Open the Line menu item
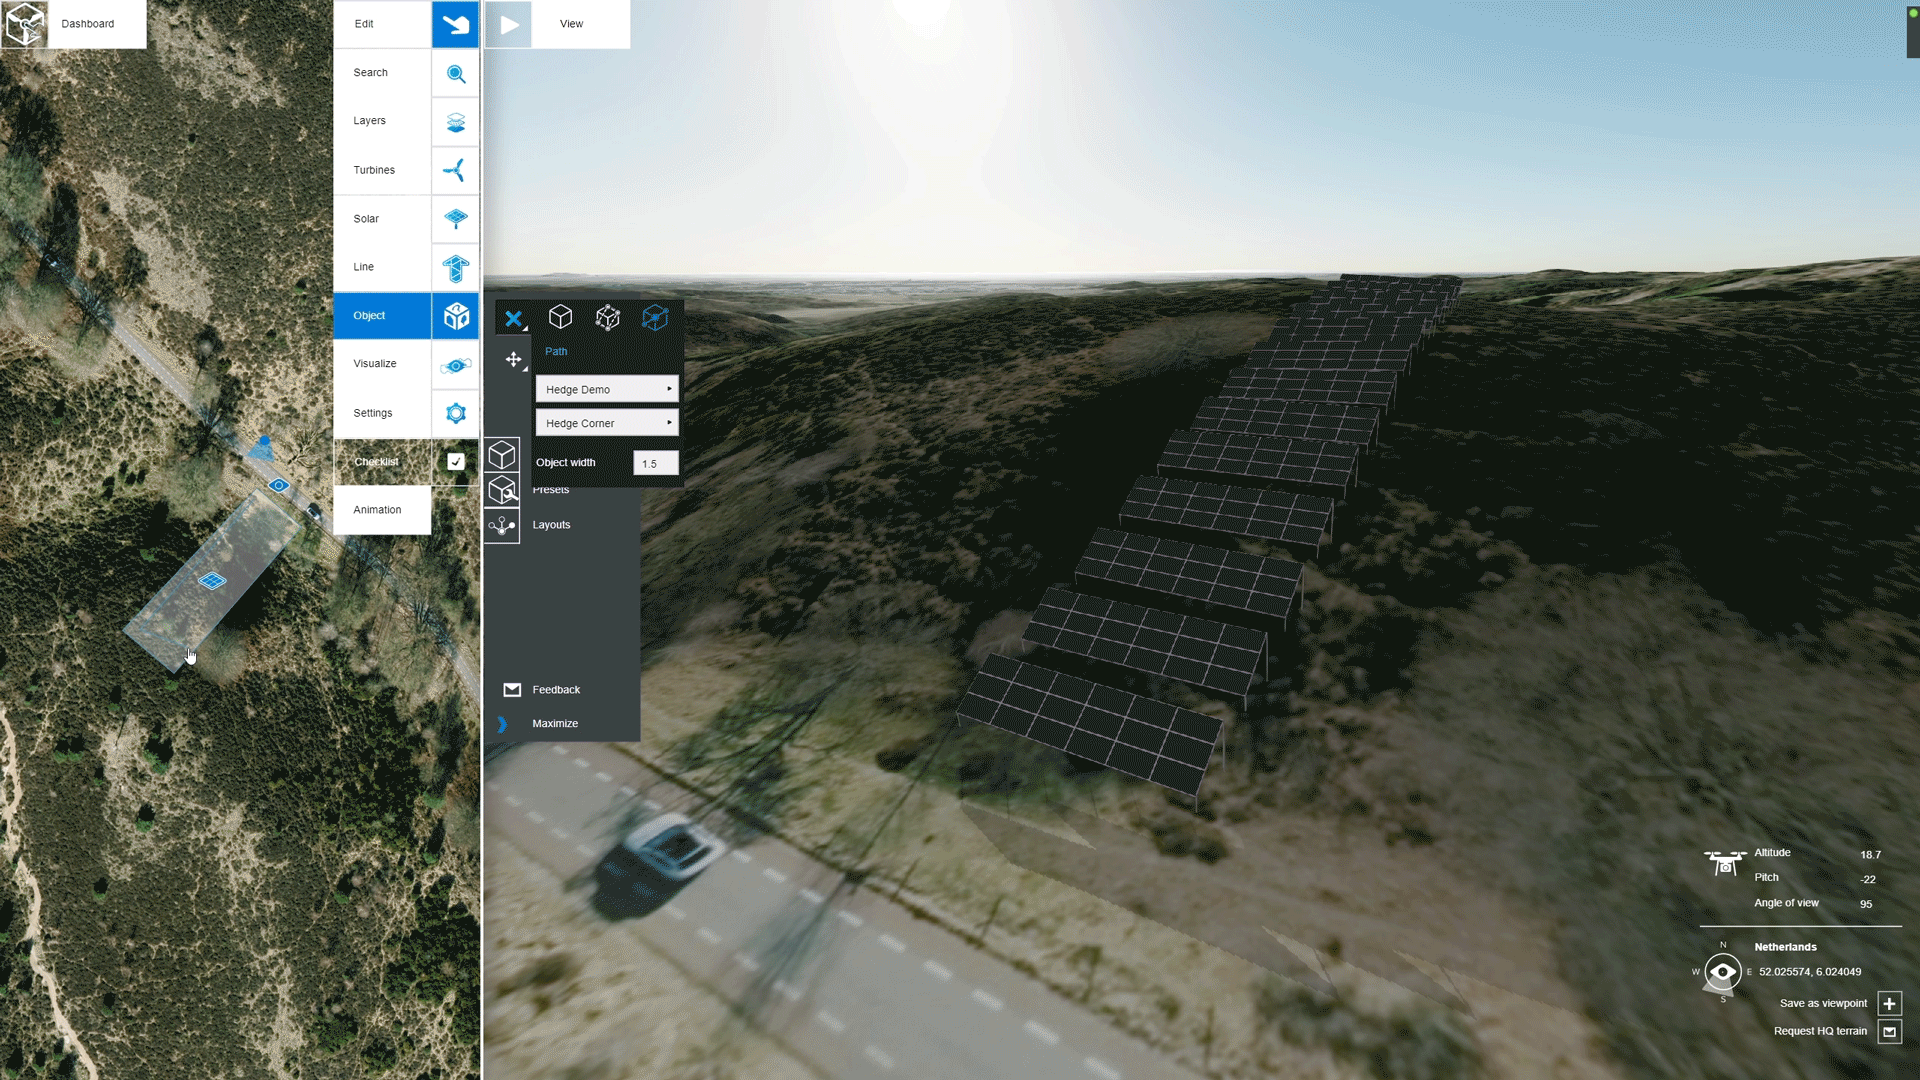Viewport: 1920px width, 1080px height. (x=382, y=267)
